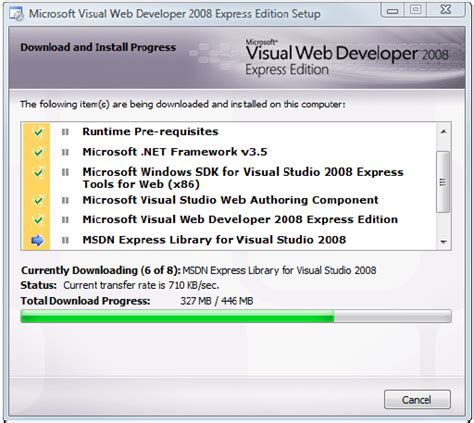Viewport: 474px width, 423px height.
Task: Click the item list scrollbar thumb
Action: (x=443, y=182)
